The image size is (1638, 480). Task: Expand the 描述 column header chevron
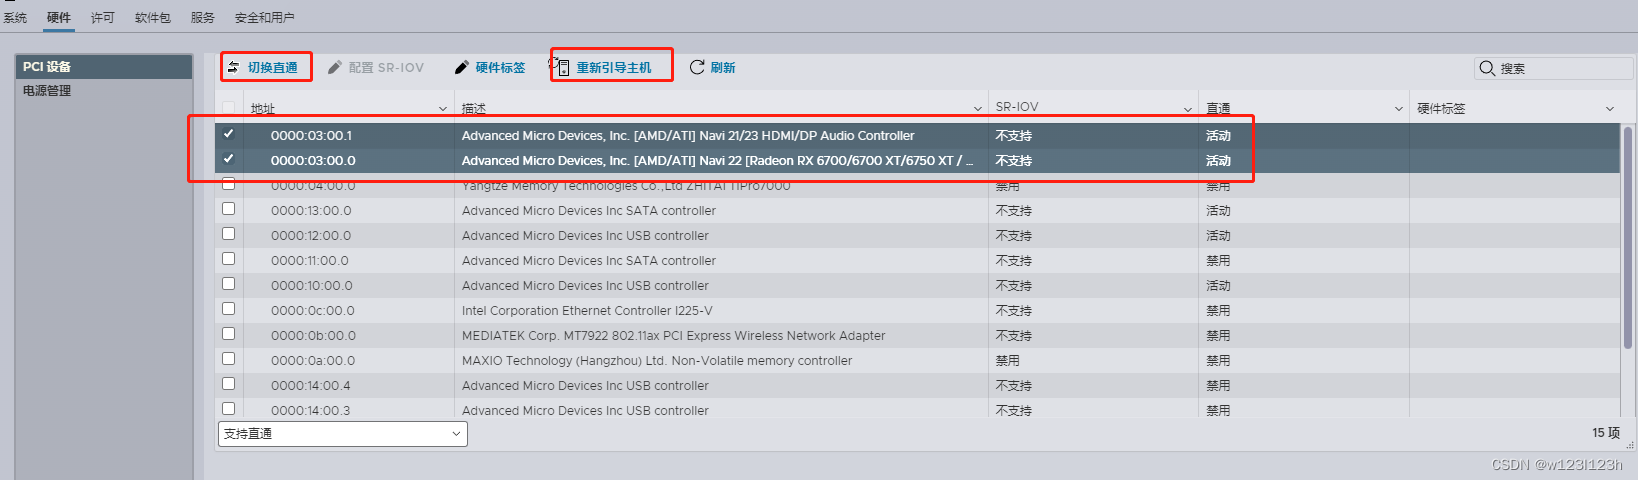pyautogui.click(x=978, y=108)
